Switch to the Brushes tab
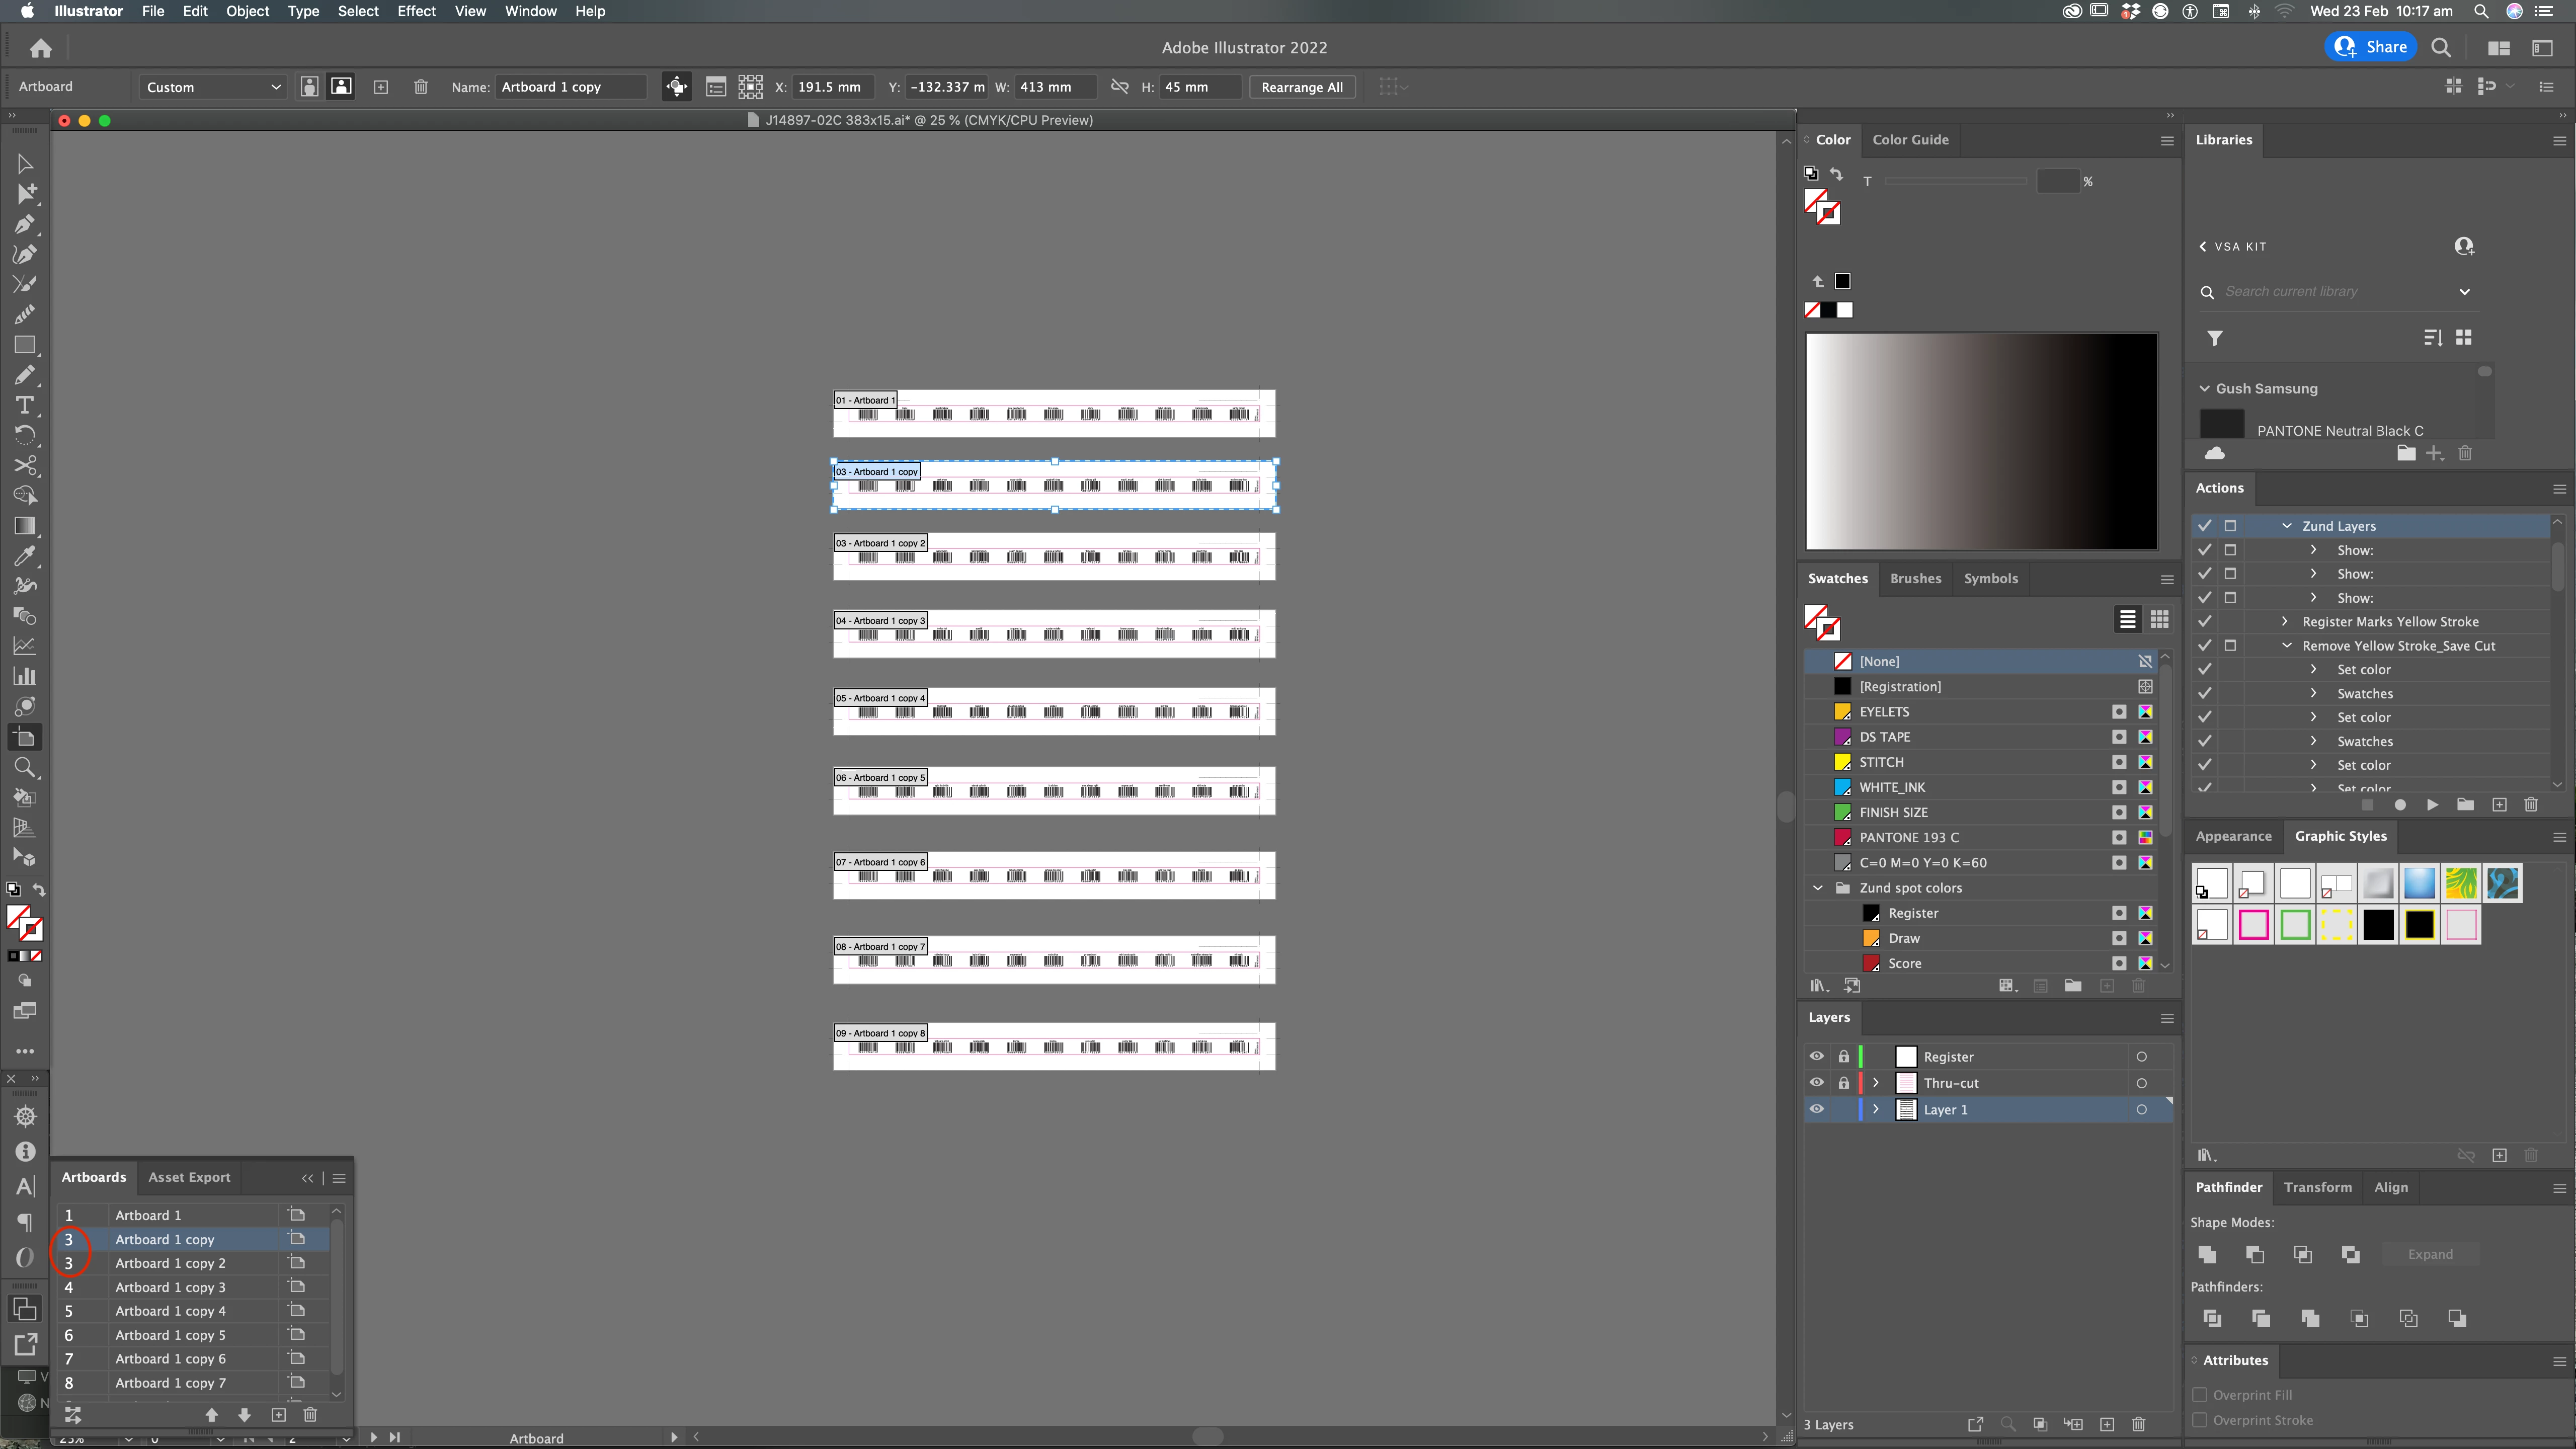 (x=1915, y=578)
